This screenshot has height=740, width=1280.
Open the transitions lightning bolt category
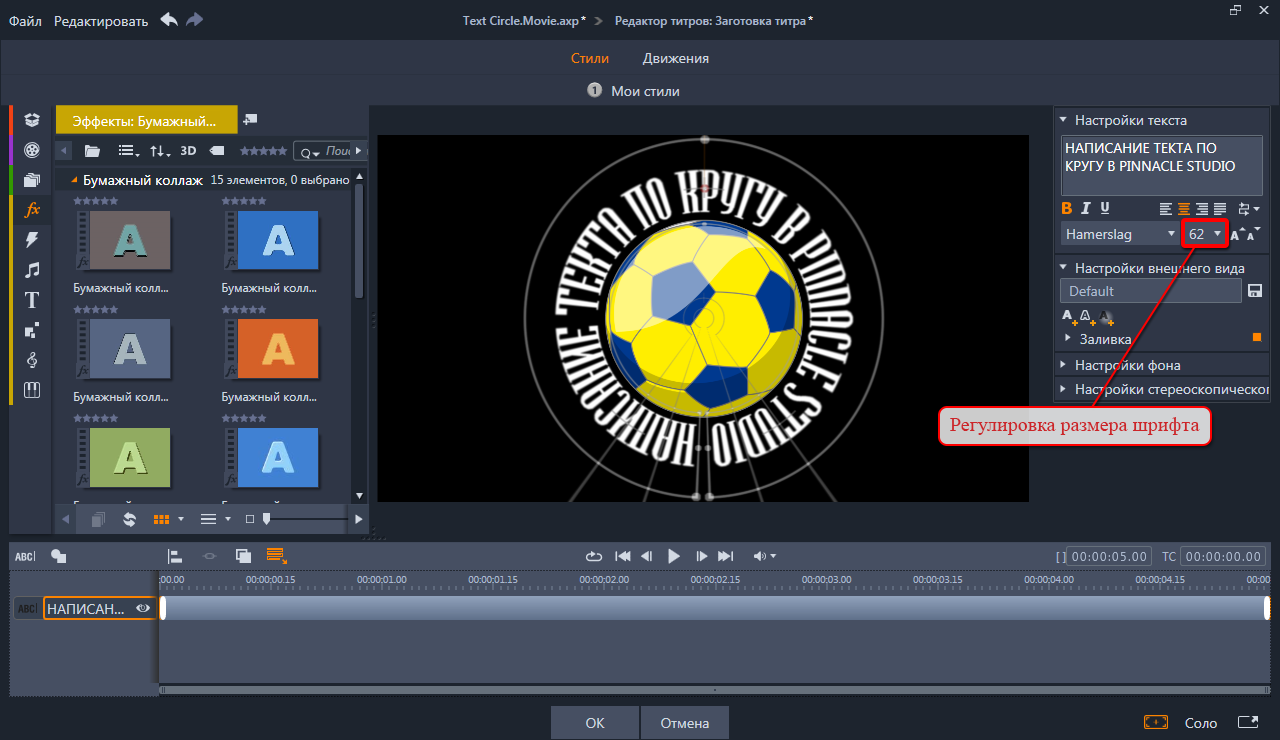click(32, 239)
